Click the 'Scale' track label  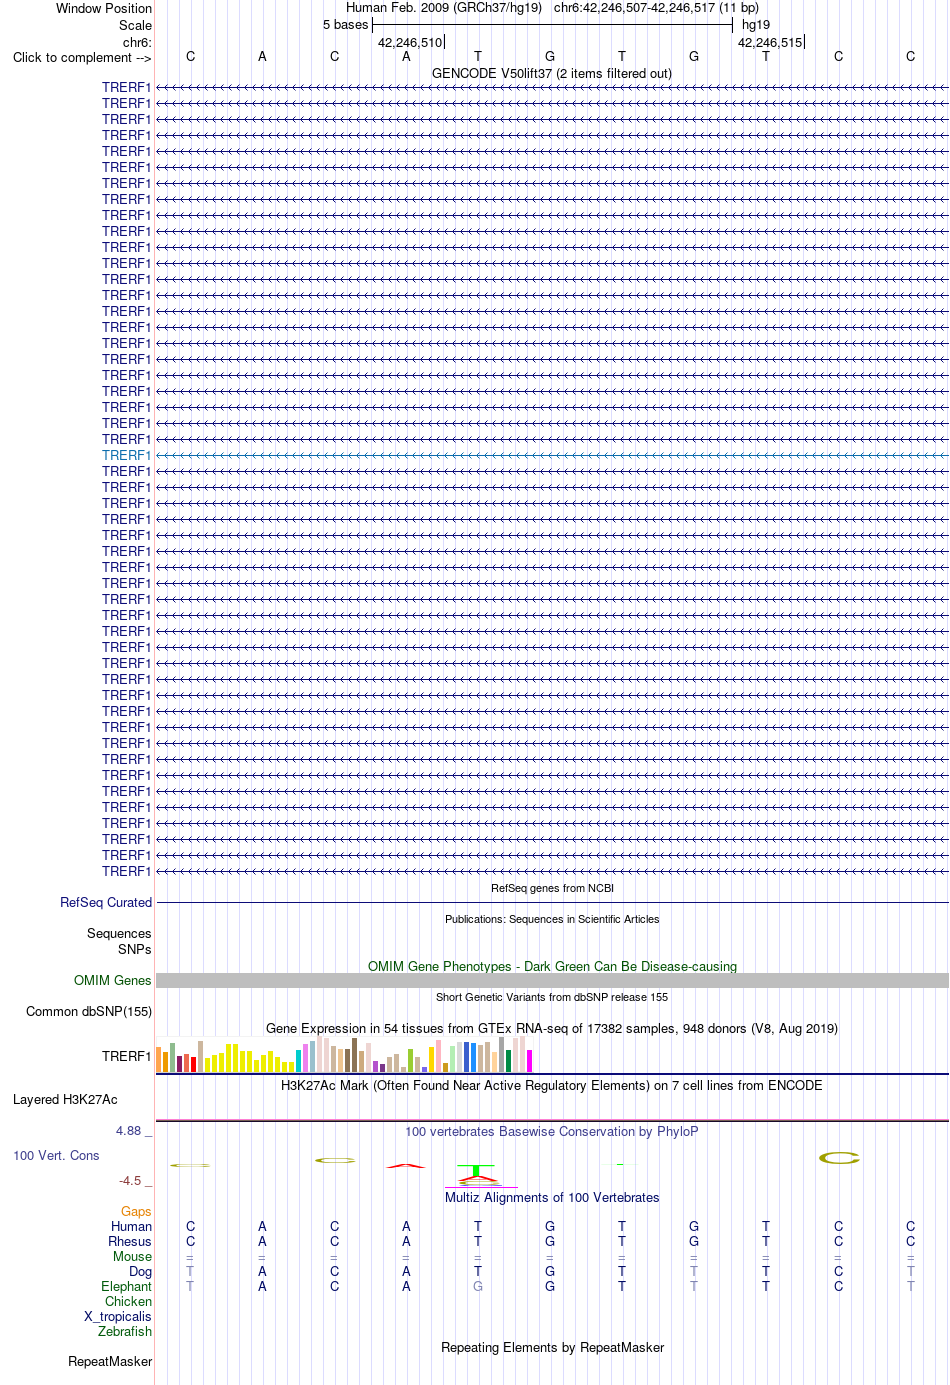click(x=136, y=25)
